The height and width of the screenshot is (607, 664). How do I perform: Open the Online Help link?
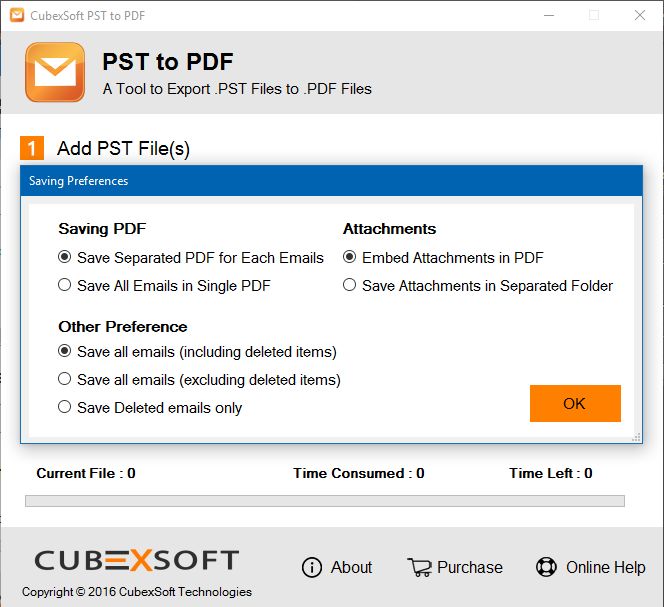(x=606, y=567)
